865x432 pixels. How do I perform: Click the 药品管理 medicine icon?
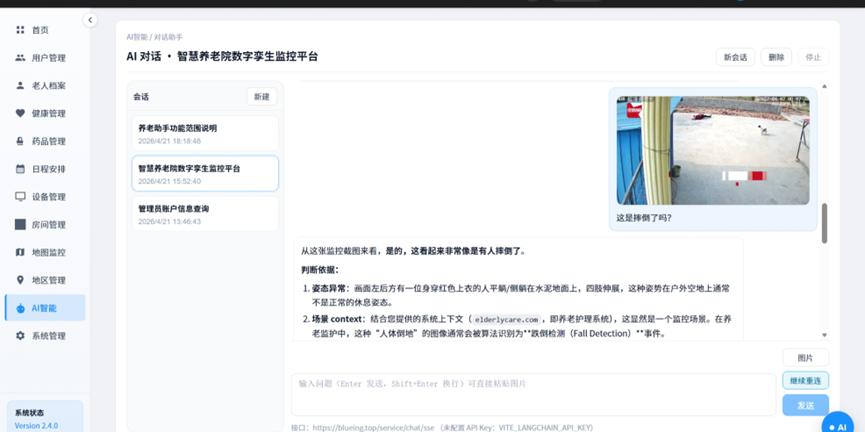(20, 141)
